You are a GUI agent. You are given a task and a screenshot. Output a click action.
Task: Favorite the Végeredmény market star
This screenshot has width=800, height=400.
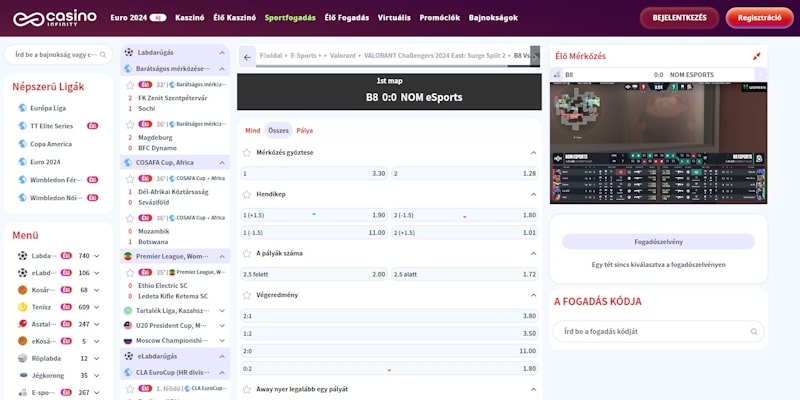point(247,295)
